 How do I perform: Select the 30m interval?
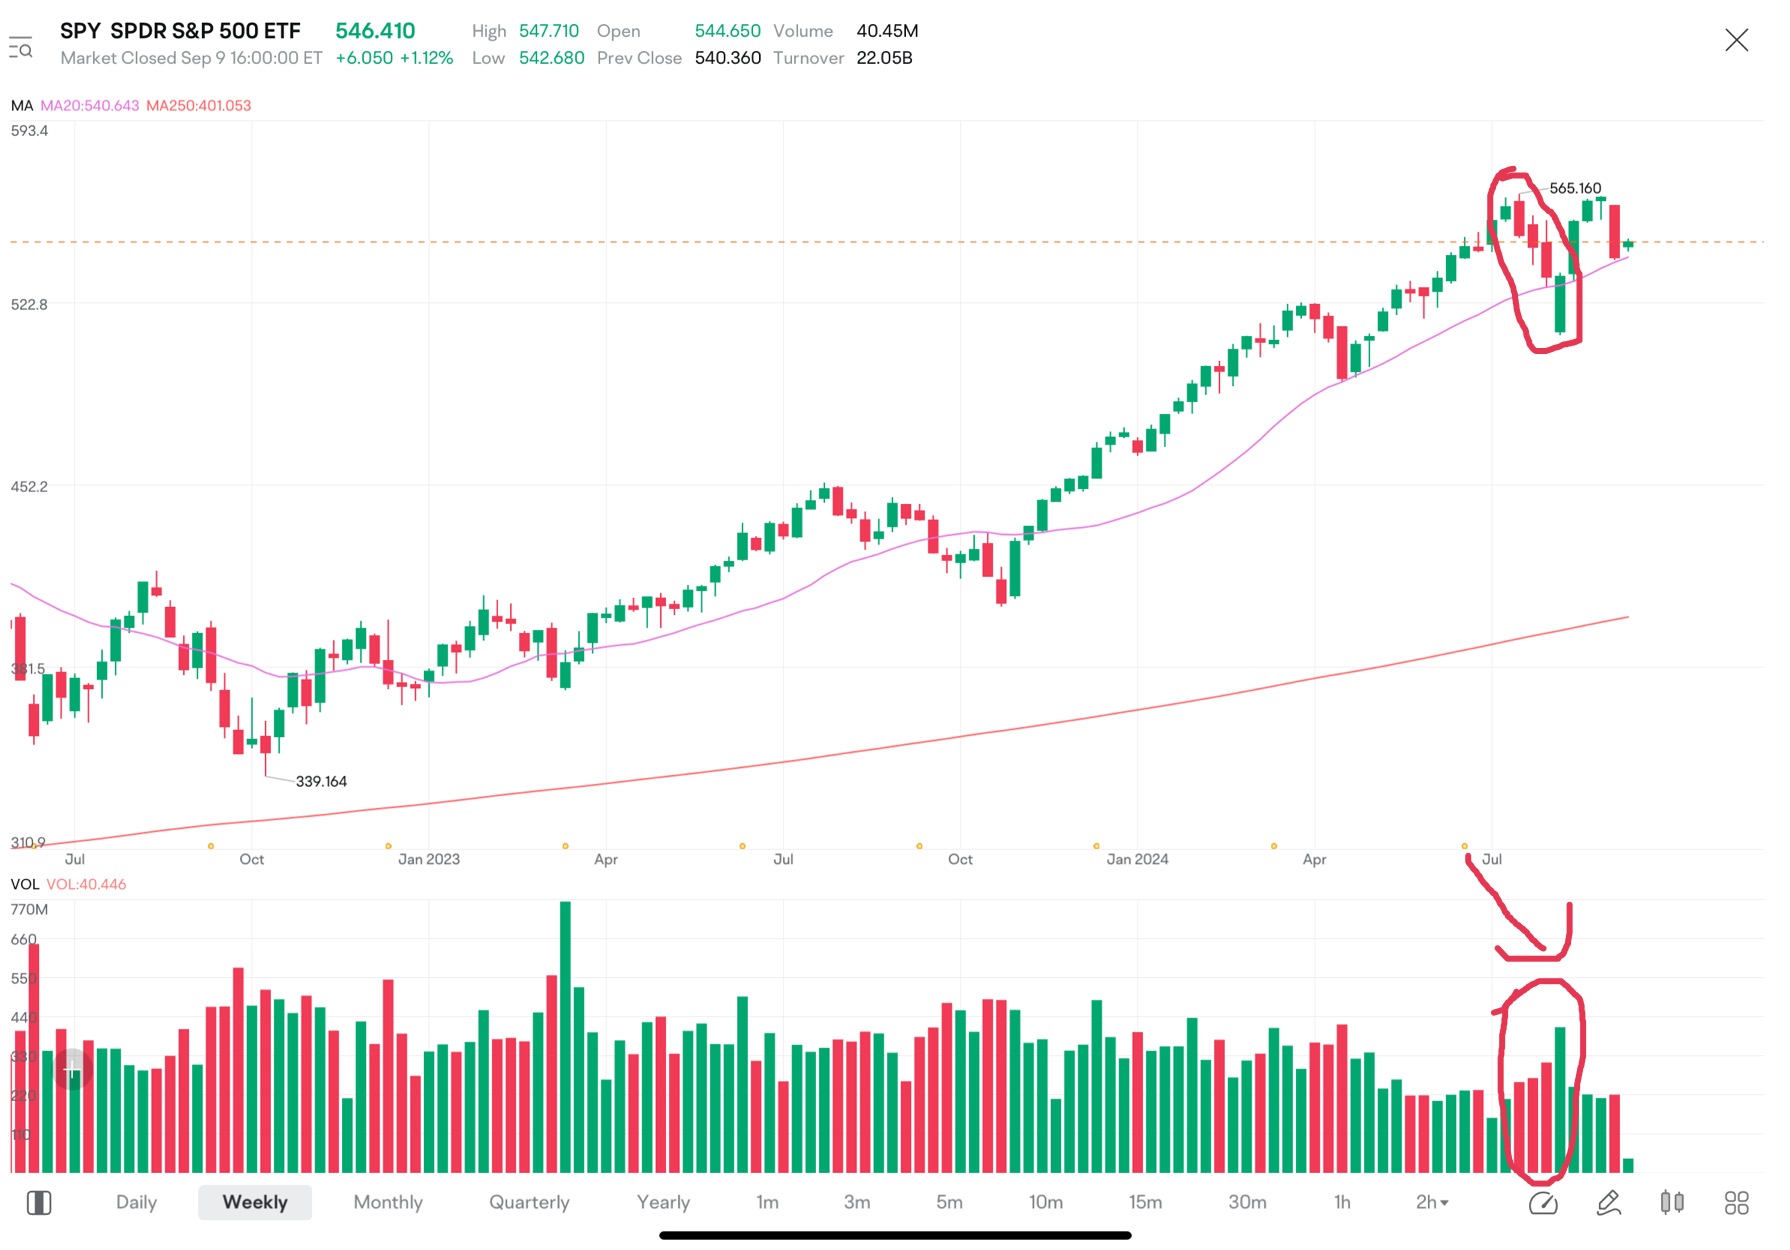(x=1247, y=1202)
